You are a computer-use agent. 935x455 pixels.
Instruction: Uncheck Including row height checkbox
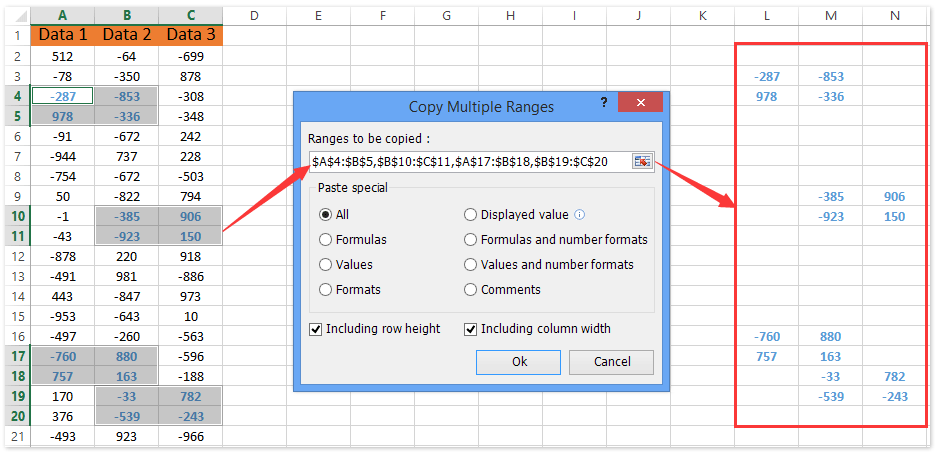pyautogui.click(x=317, y=329)
